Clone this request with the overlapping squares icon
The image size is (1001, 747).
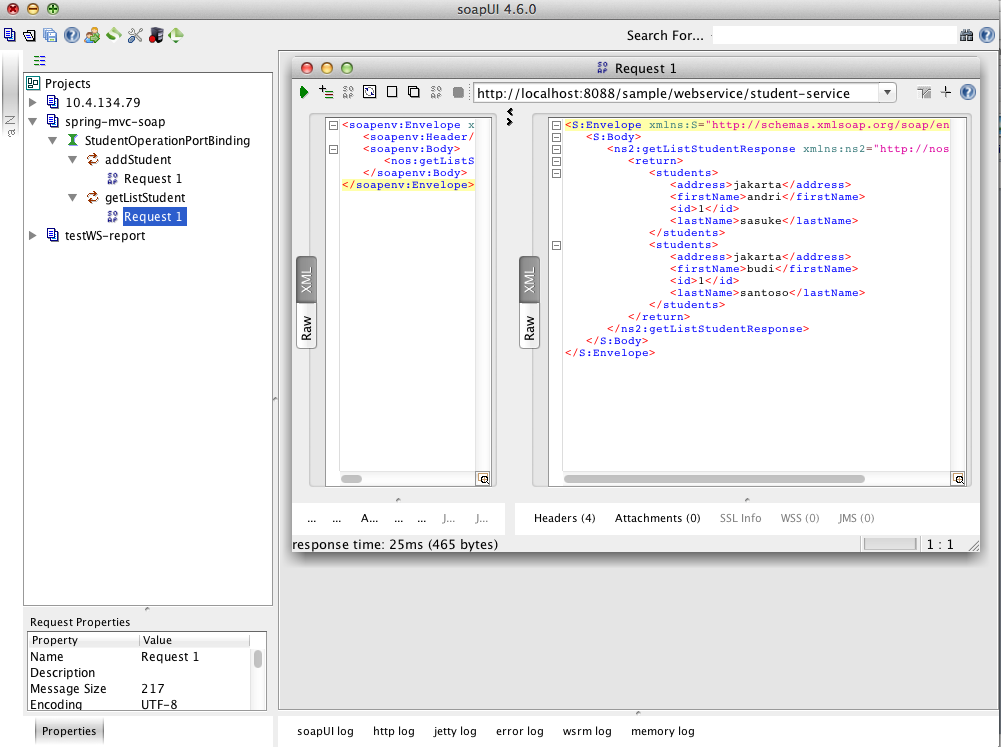(x=414, y=92)
